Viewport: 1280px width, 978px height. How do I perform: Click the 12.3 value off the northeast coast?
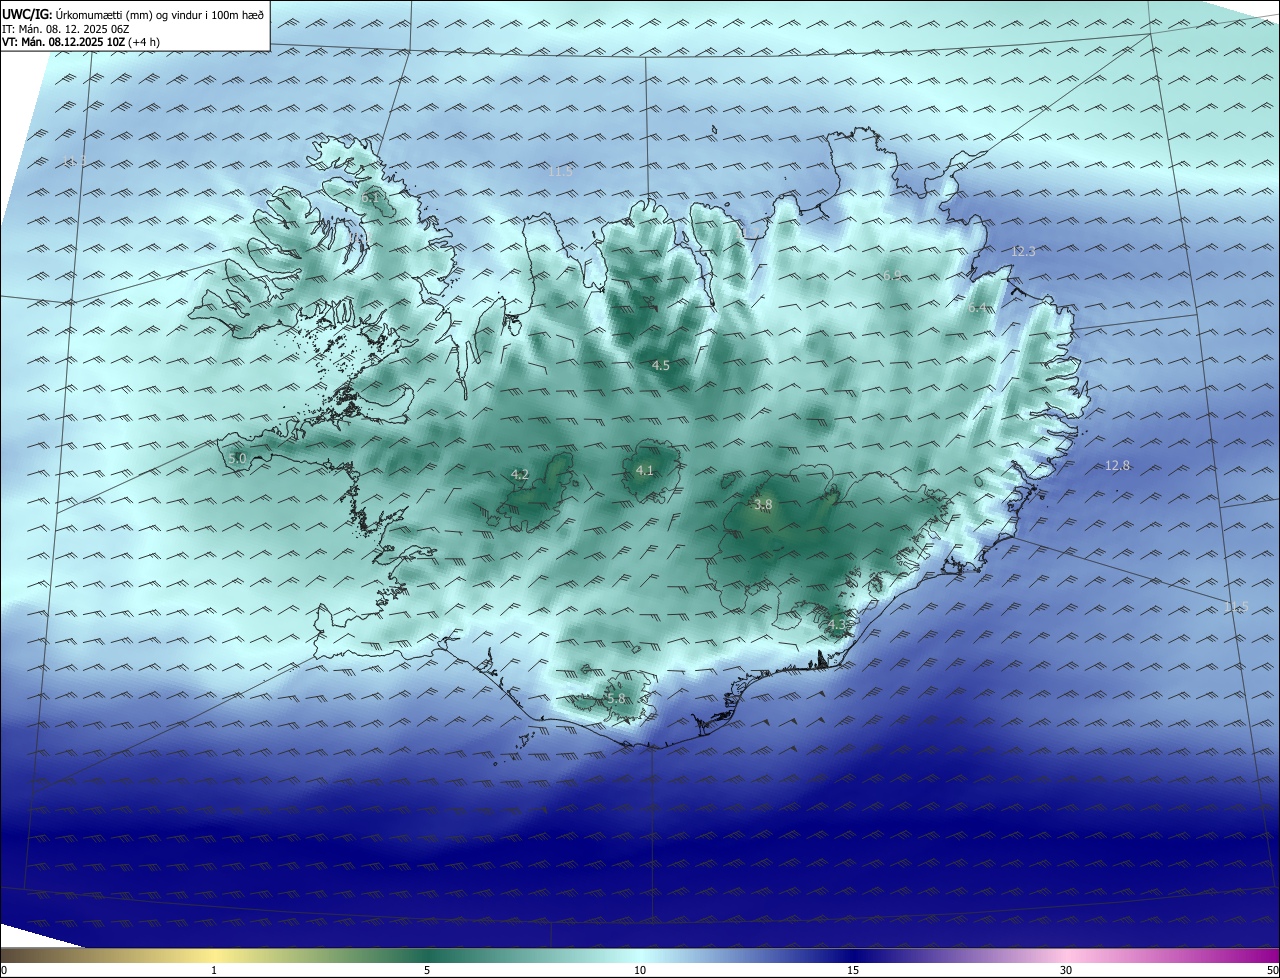(1023, 252)
